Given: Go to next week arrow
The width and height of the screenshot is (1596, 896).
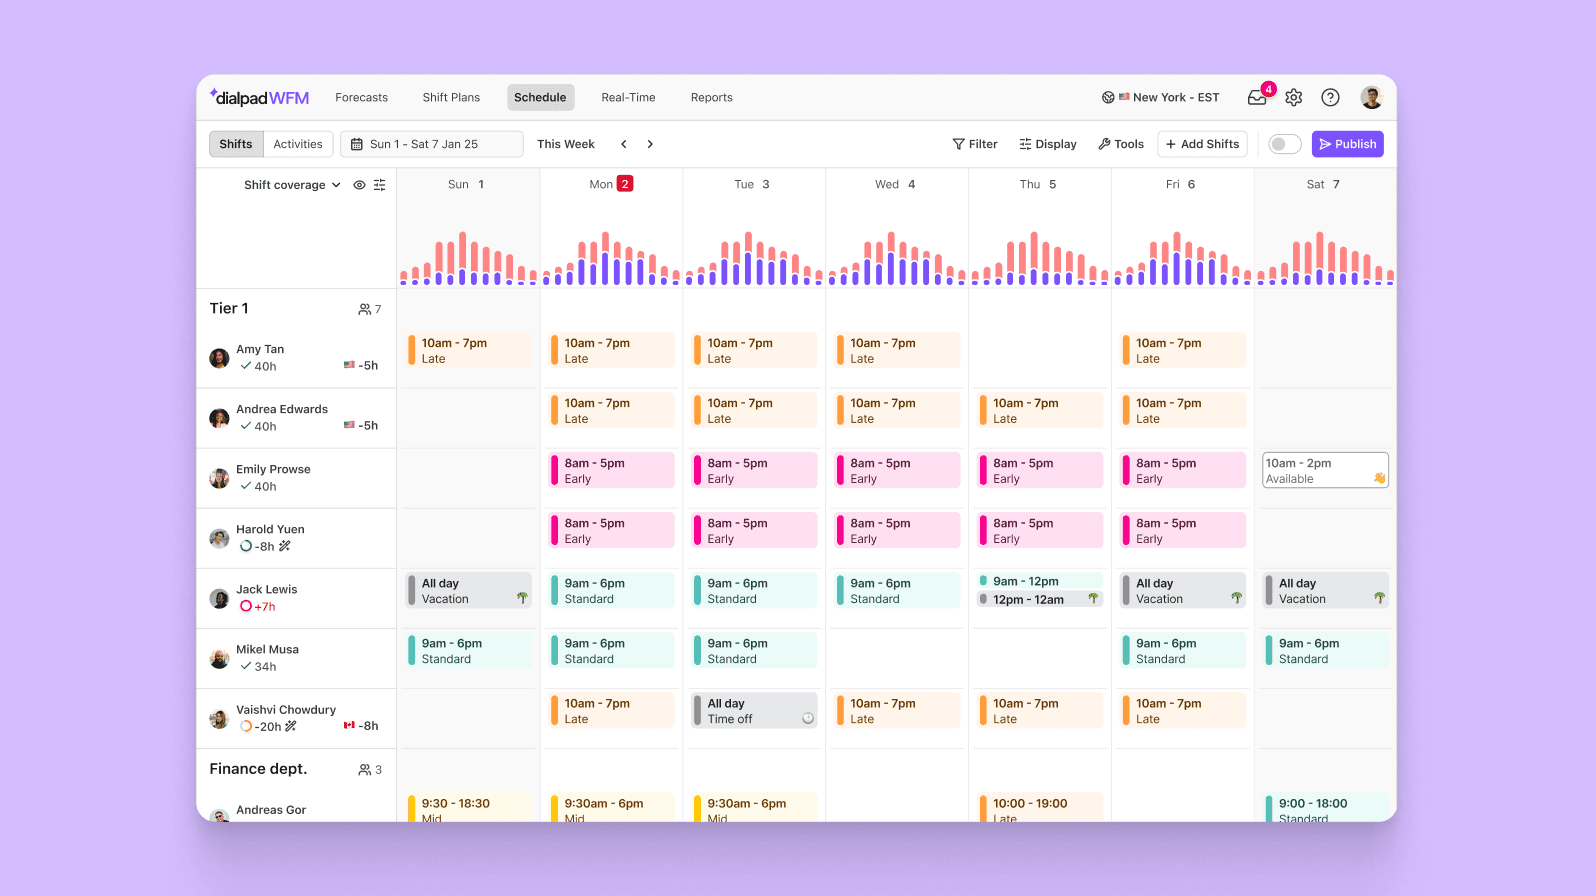Looking at the screenshot, I should [650, 144].
